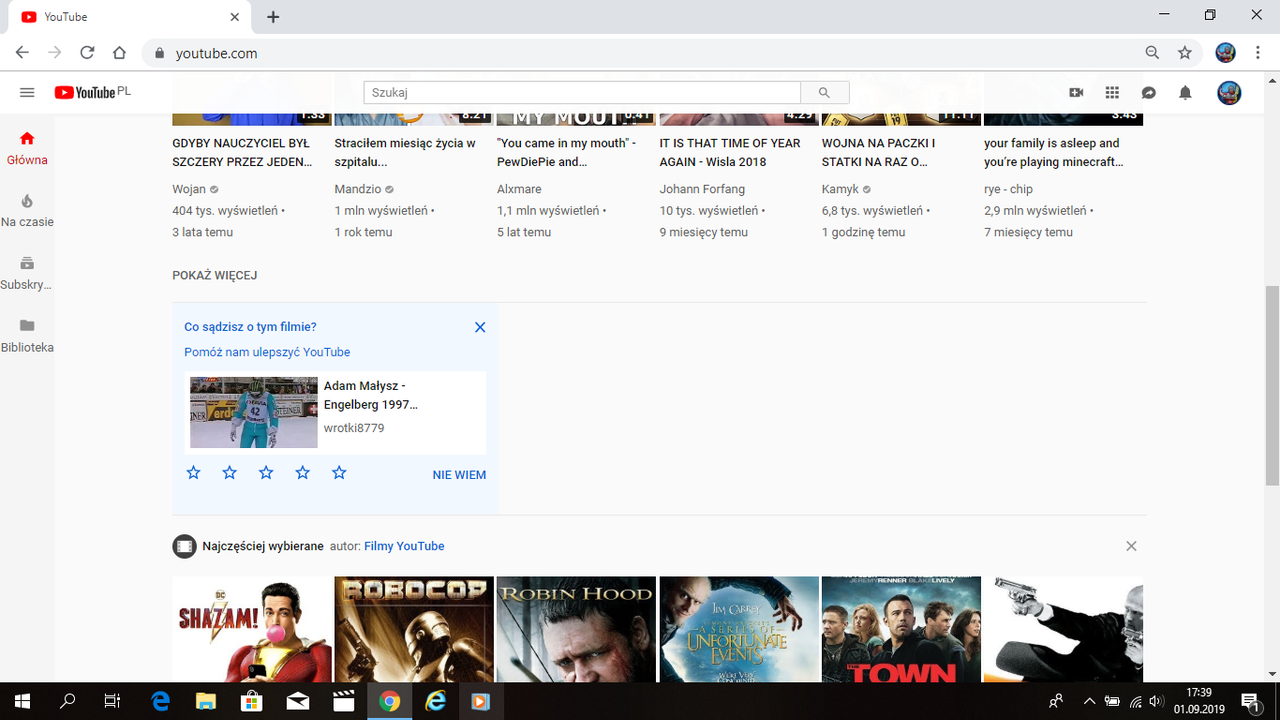Screen dimensions: 1280x720
Task: Bookmark this page with the star
Action: pyautogui.click(x=1185, y=53)
